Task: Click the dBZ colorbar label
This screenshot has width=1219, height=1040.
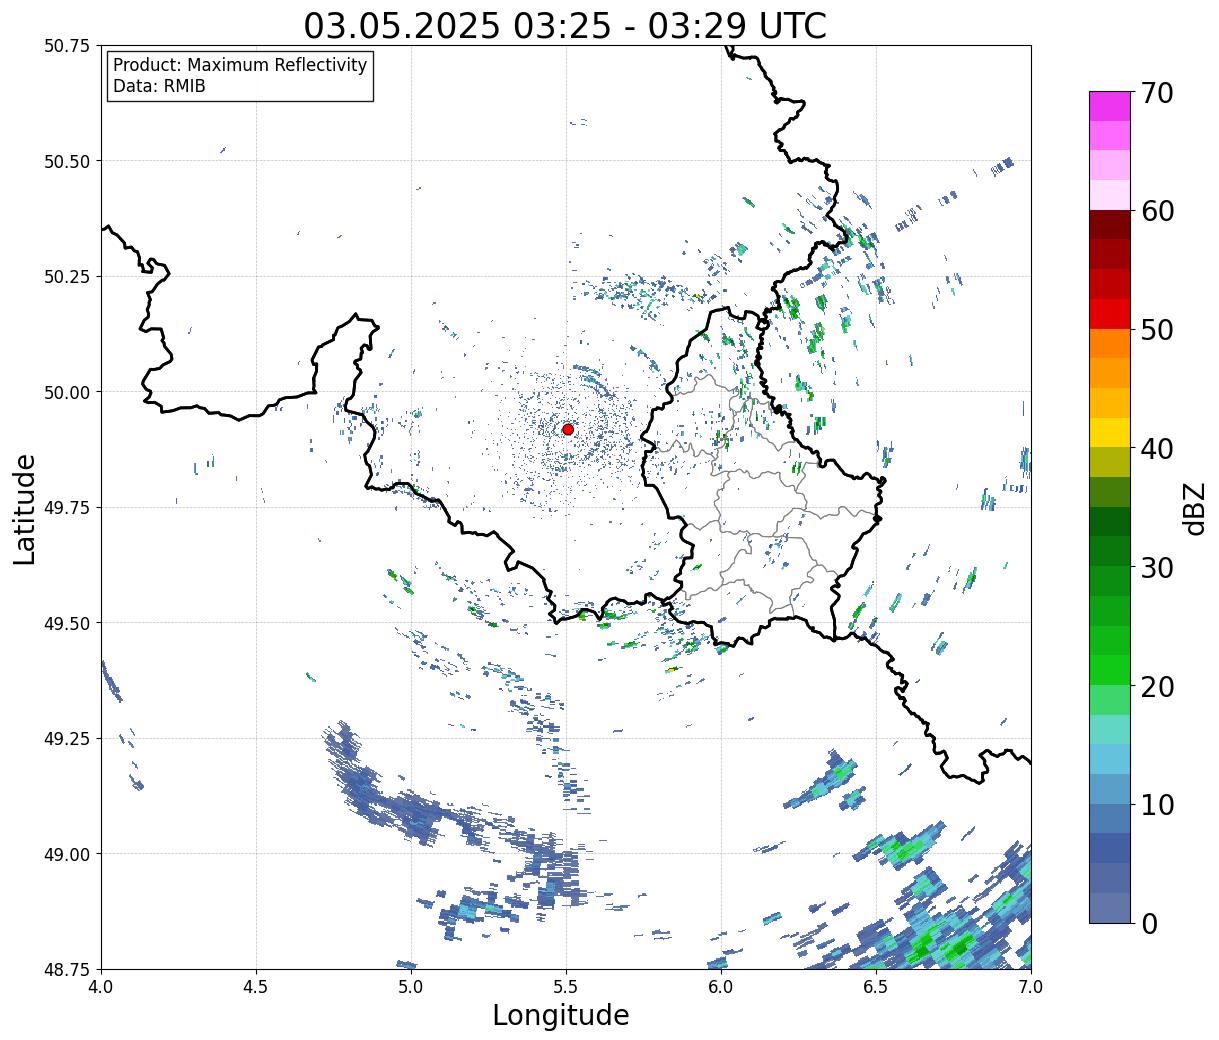Action: click(1195, 507)
